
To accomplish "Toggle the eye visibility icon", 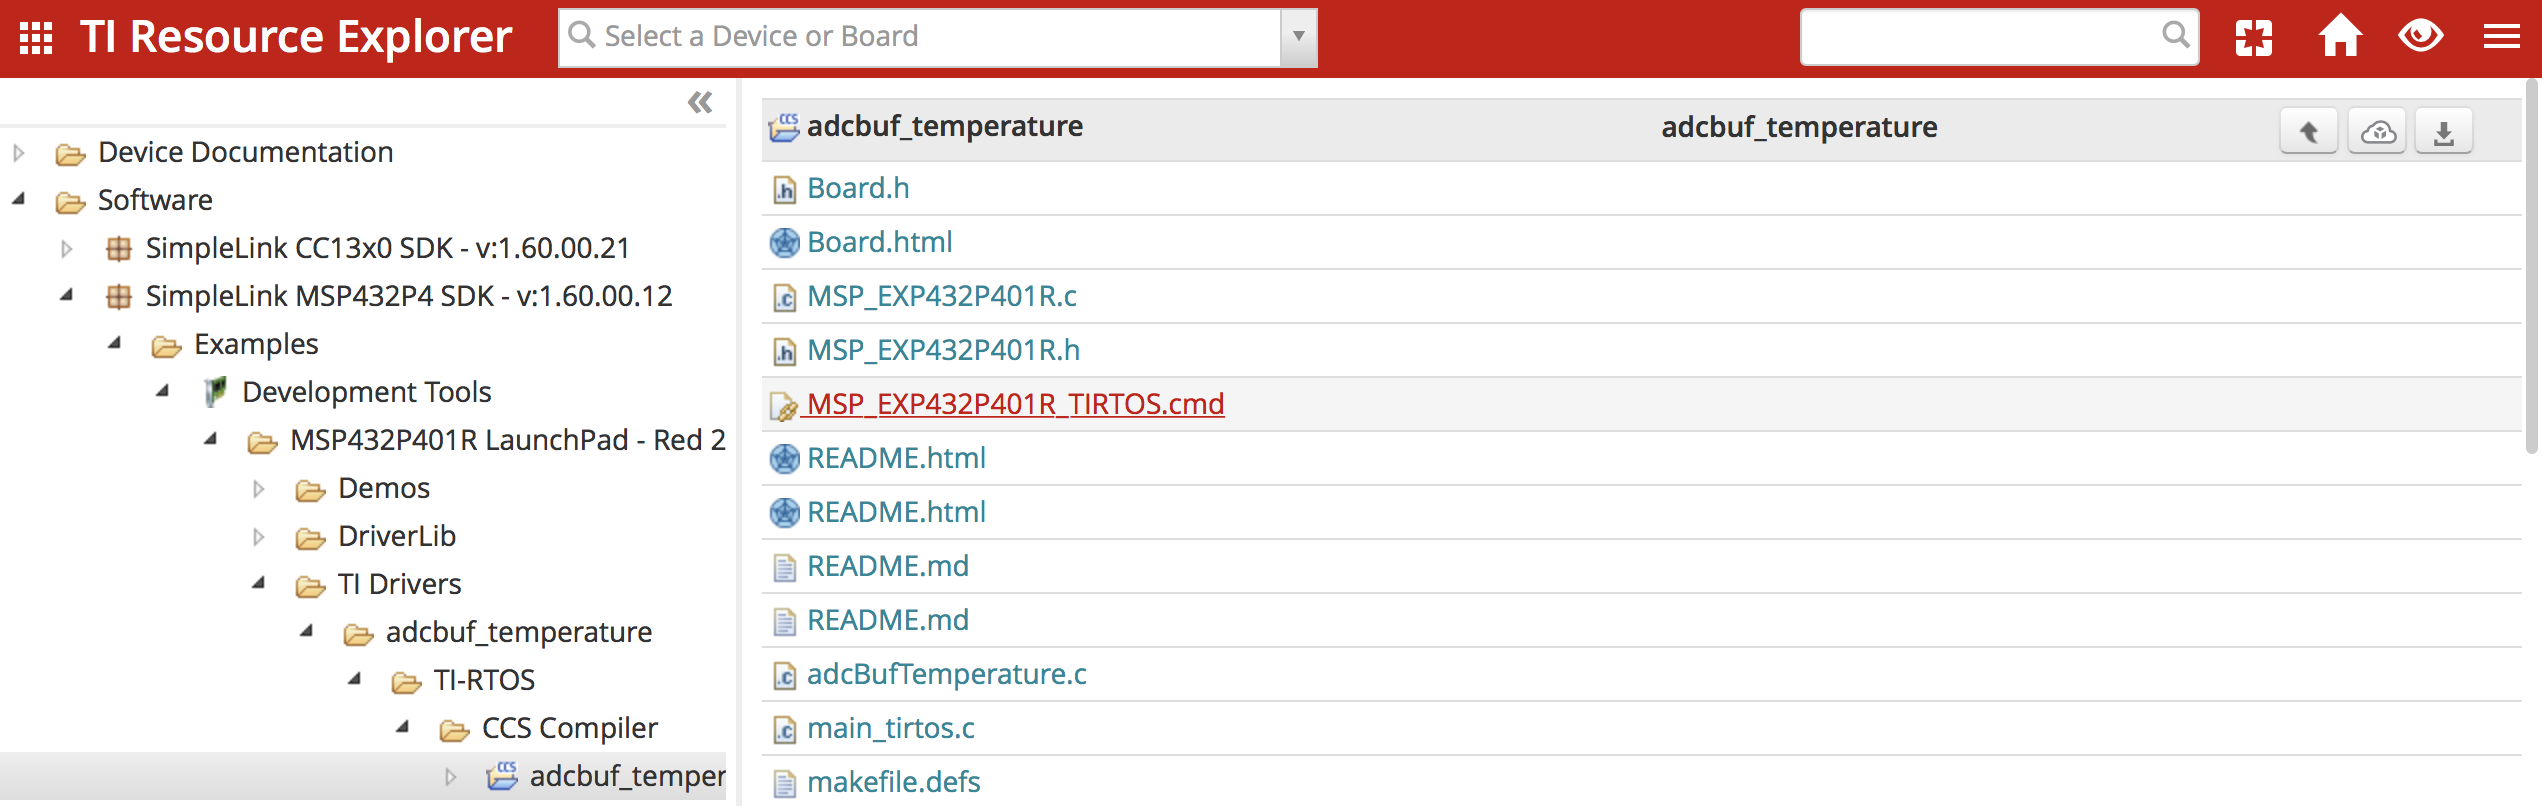I will point(2420,37).
